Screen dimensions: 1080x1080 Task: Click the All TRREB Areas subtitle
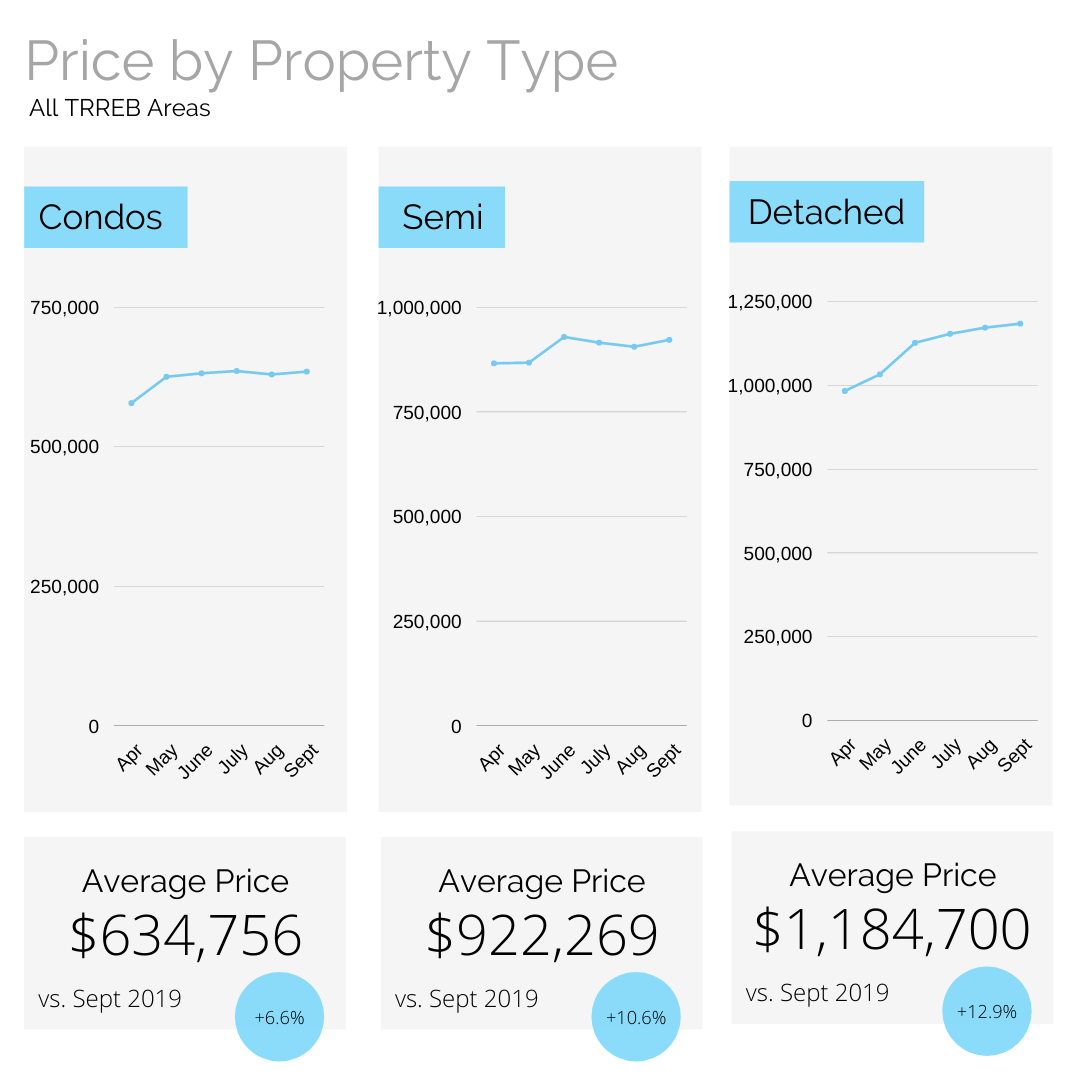click(120, 108)
